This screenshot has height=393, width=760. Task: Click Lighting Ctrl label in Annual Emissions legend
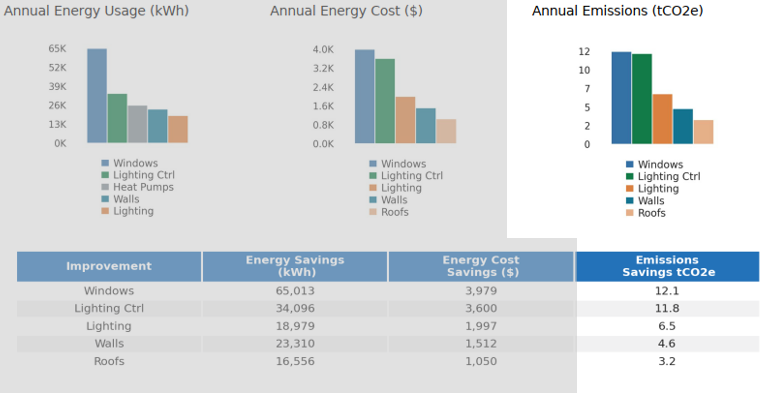point(669,177)
